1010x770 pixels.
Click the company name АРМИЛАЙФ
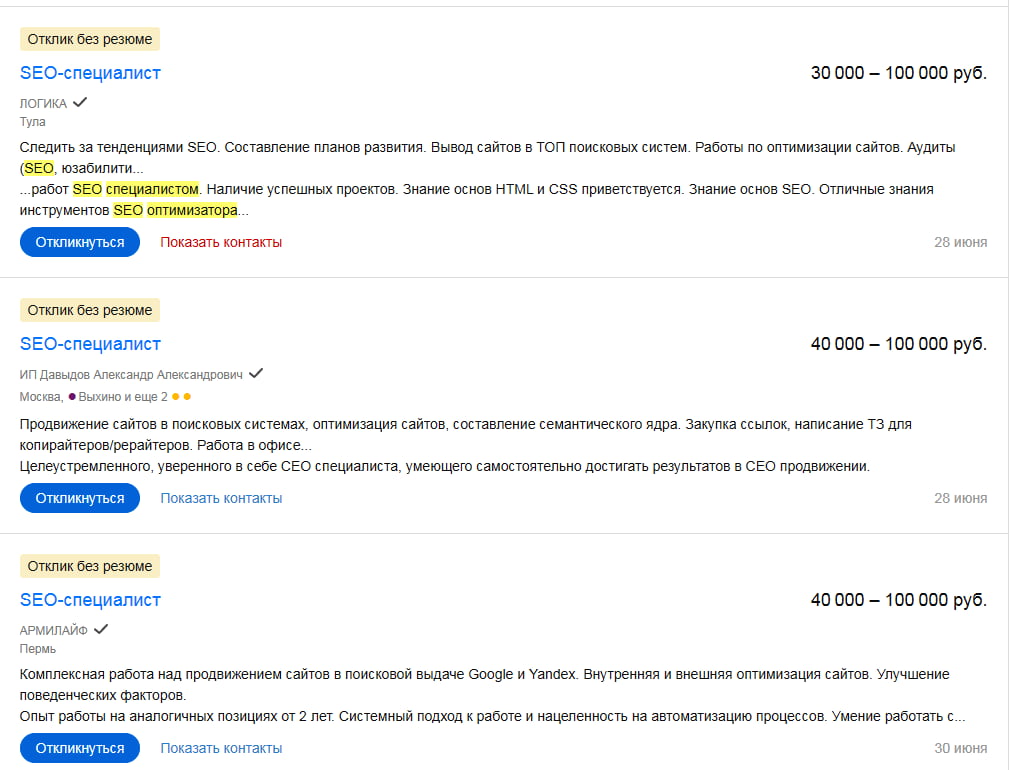click(x=55, y=629)
